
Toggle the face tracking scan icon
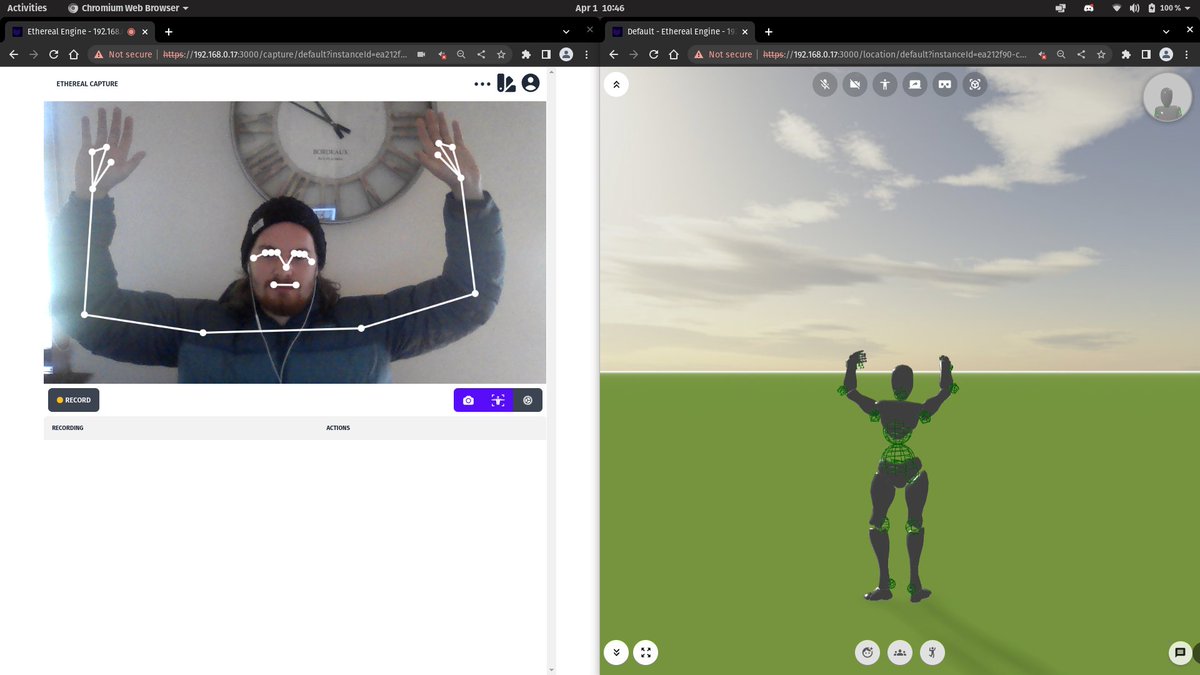(x=975, y=85)
